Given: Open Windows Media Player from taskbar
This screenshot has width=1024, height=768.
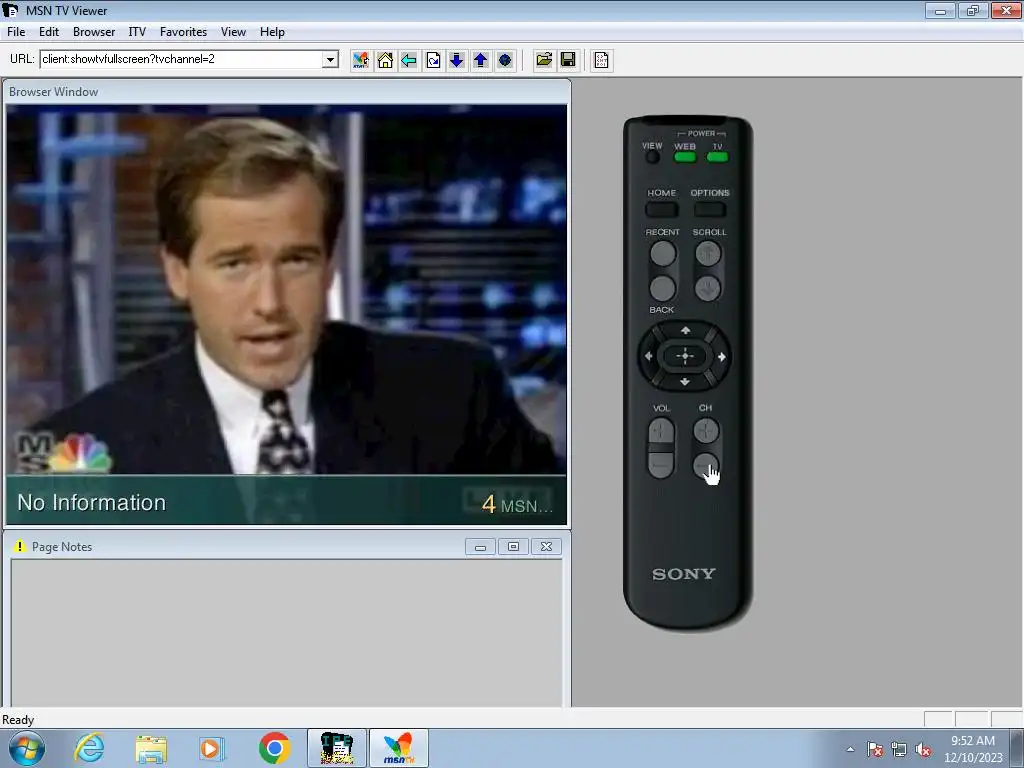Looking at the screenshot, I should point(212,748).
